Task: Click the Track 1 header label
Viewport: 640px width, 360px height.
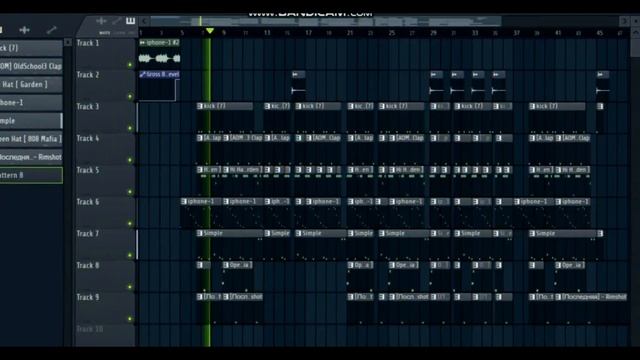Action: (88, 43)
